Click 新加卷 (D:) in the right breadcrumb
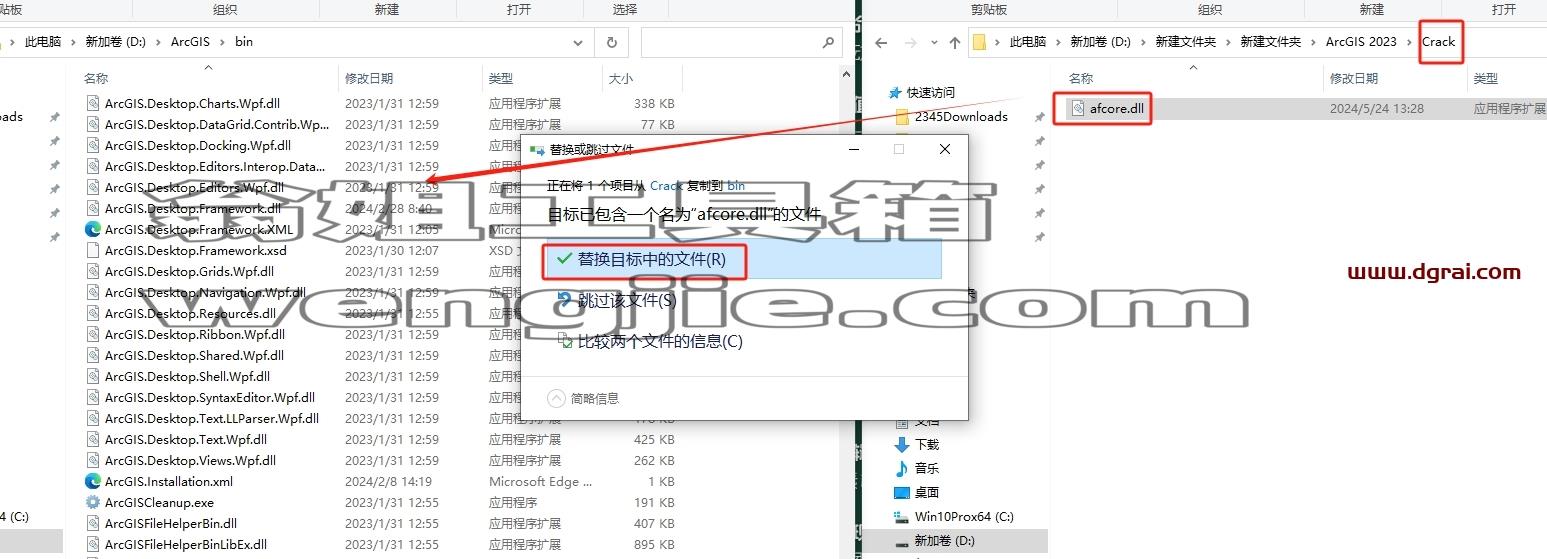Image resolution: width=1547 pixels, height=559 pixels. point(1100,42)
